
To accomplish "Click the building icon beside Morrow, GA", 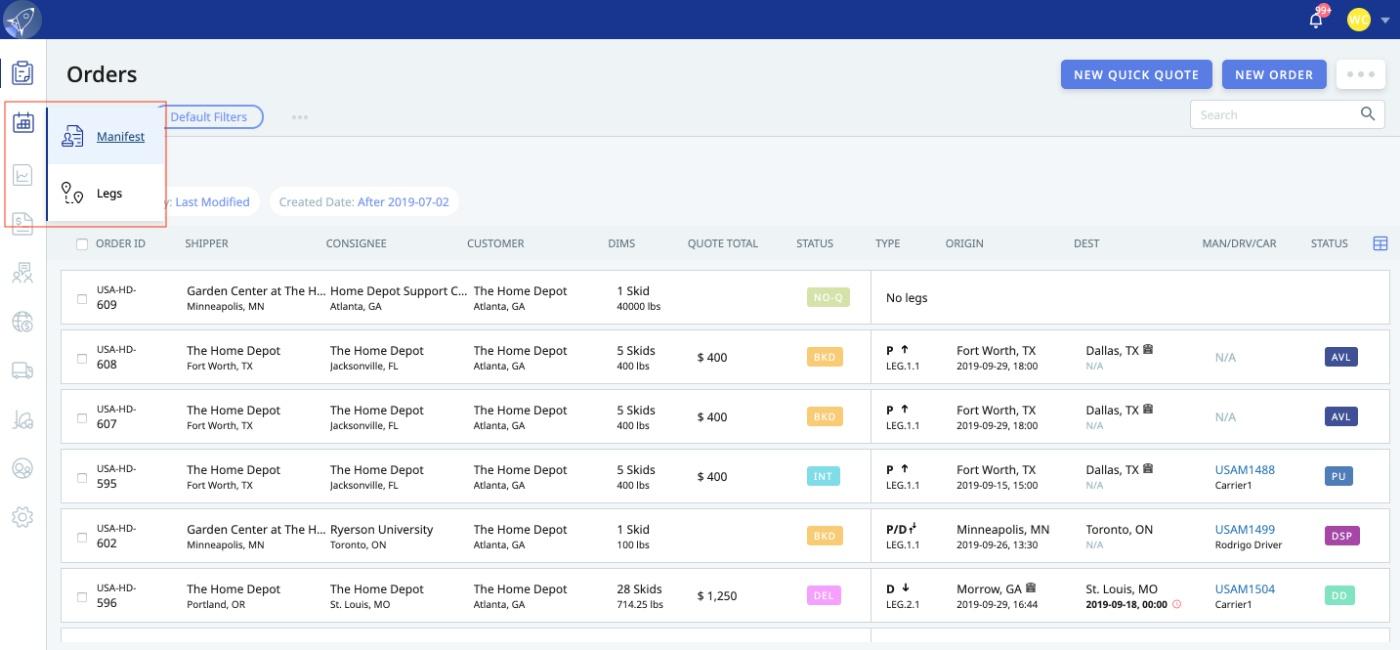I will (x=1031, y=588).
